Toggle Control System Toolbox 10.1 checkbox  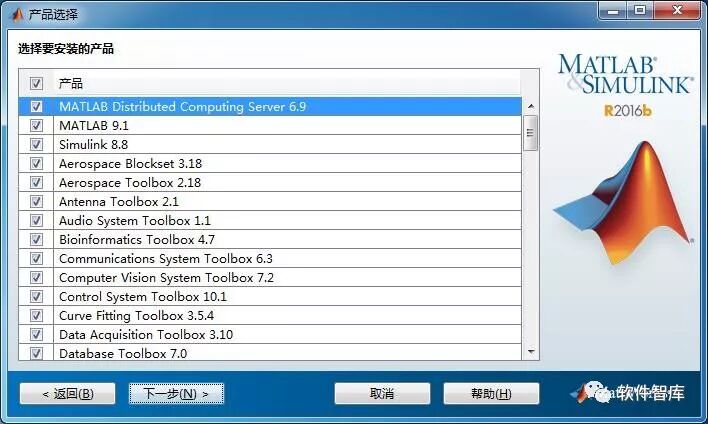point(36,296)
